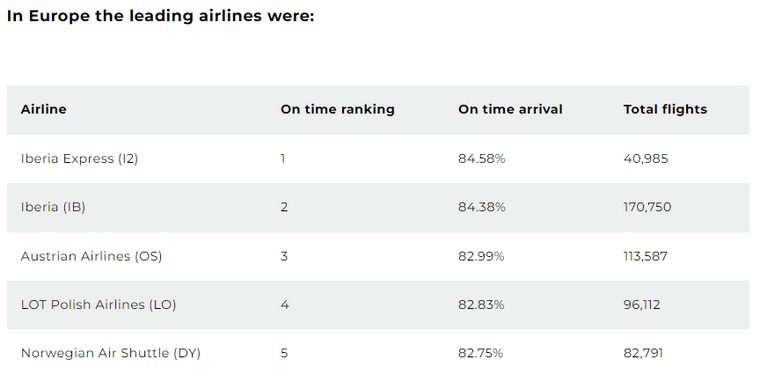Screen dimensions: 760x375
Task: Click the 82.83% on time arrival value
Action: pos(481,305)
